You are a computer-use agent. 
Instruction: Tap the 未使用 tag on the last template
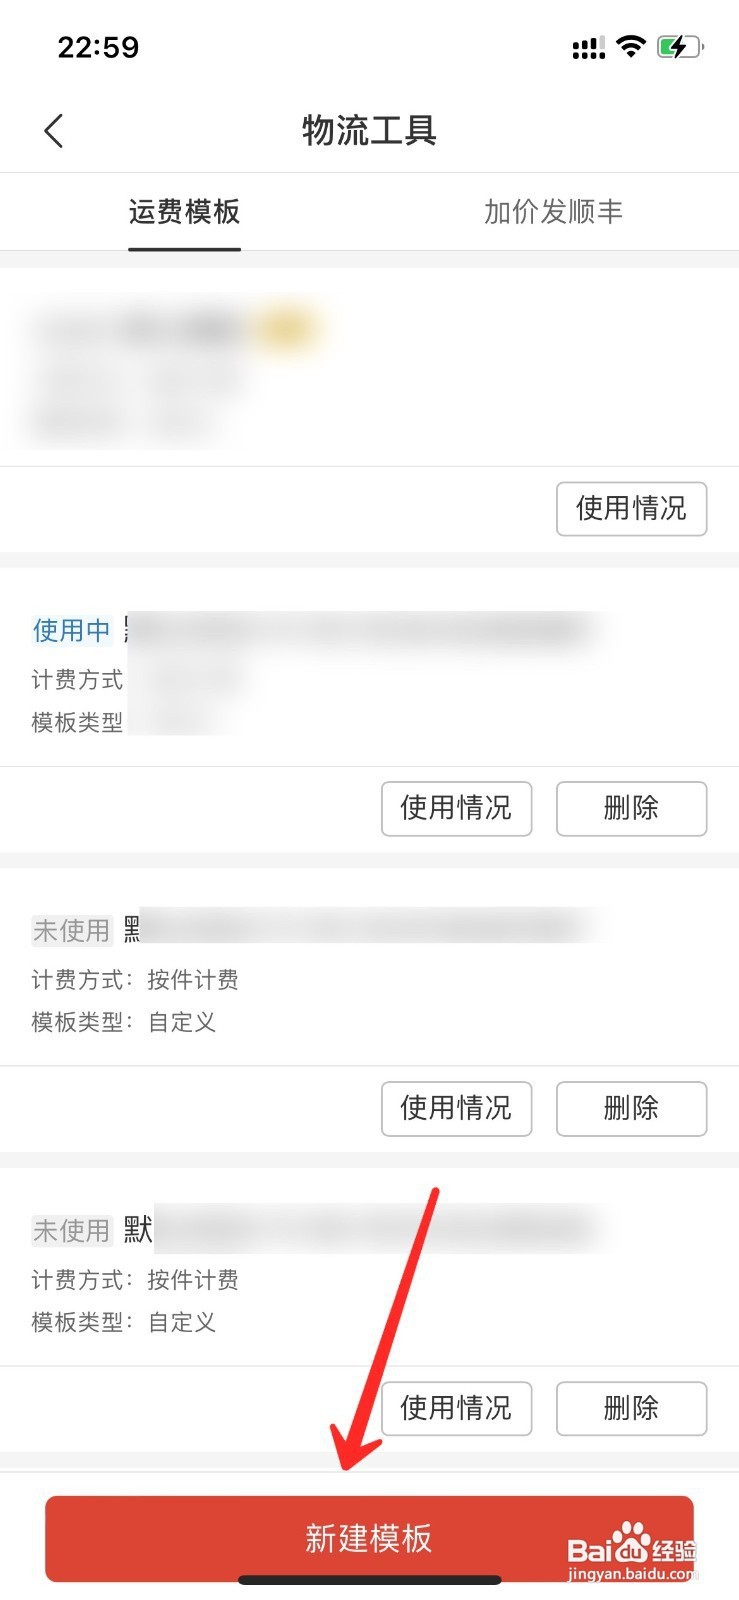pyautogui.click(x=71, y=1230)
